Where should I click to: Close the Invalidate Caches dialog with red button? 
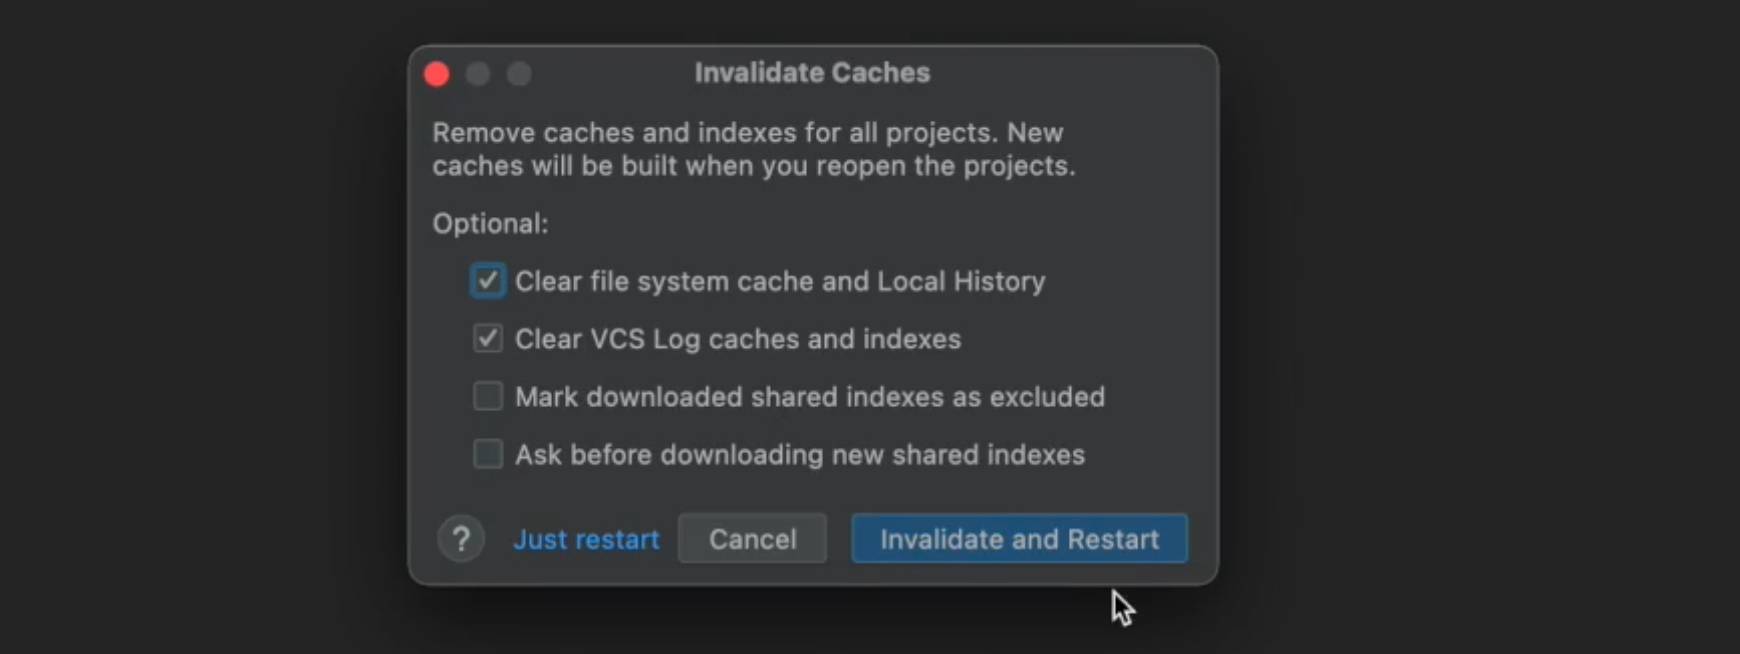pos(437,74)
